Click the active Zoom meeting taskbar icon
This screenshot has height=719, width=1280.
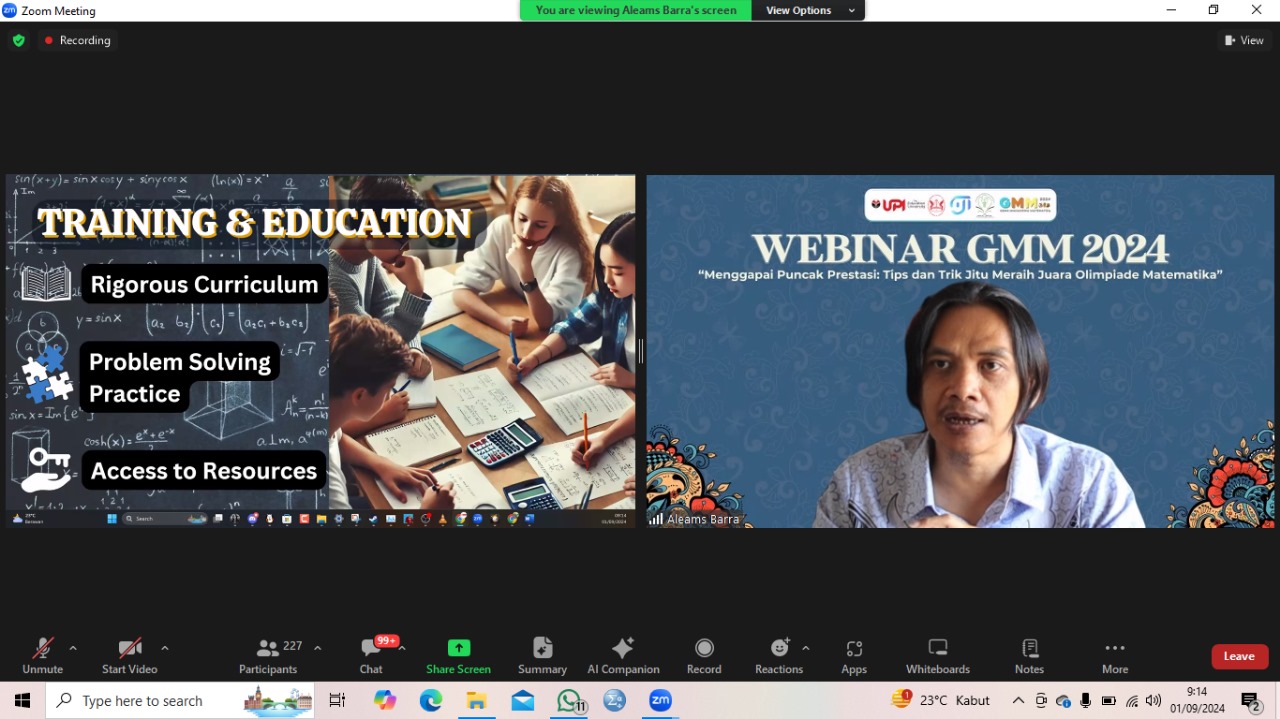pos(660,701)
